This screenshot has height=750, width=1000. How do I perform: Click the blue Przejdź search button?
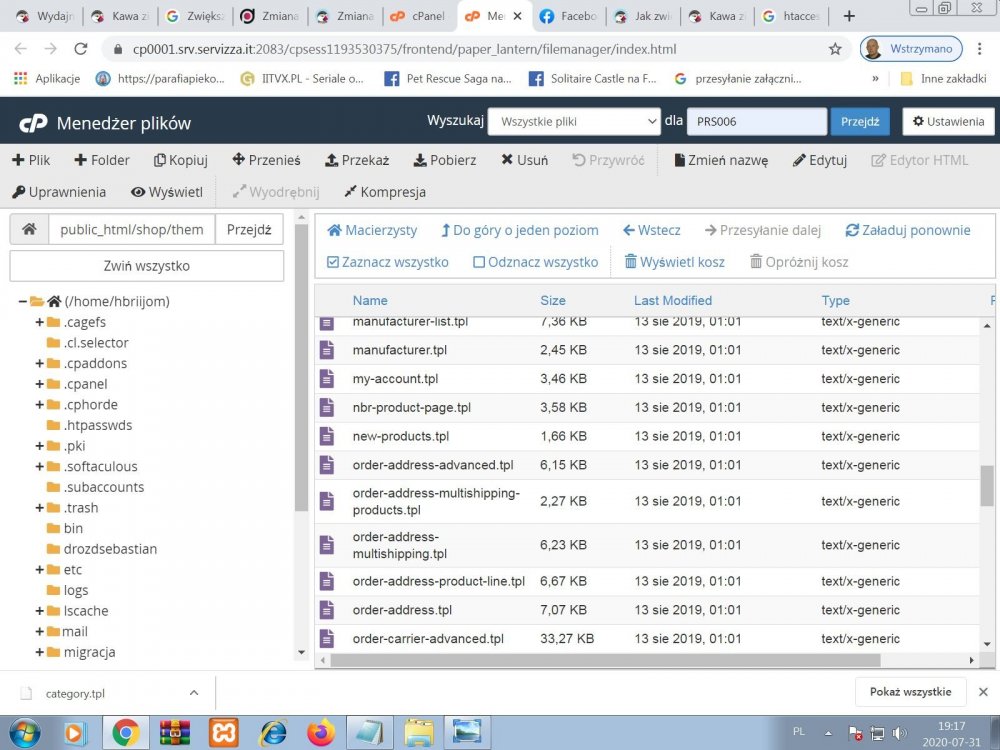click(x=860, y=121)
